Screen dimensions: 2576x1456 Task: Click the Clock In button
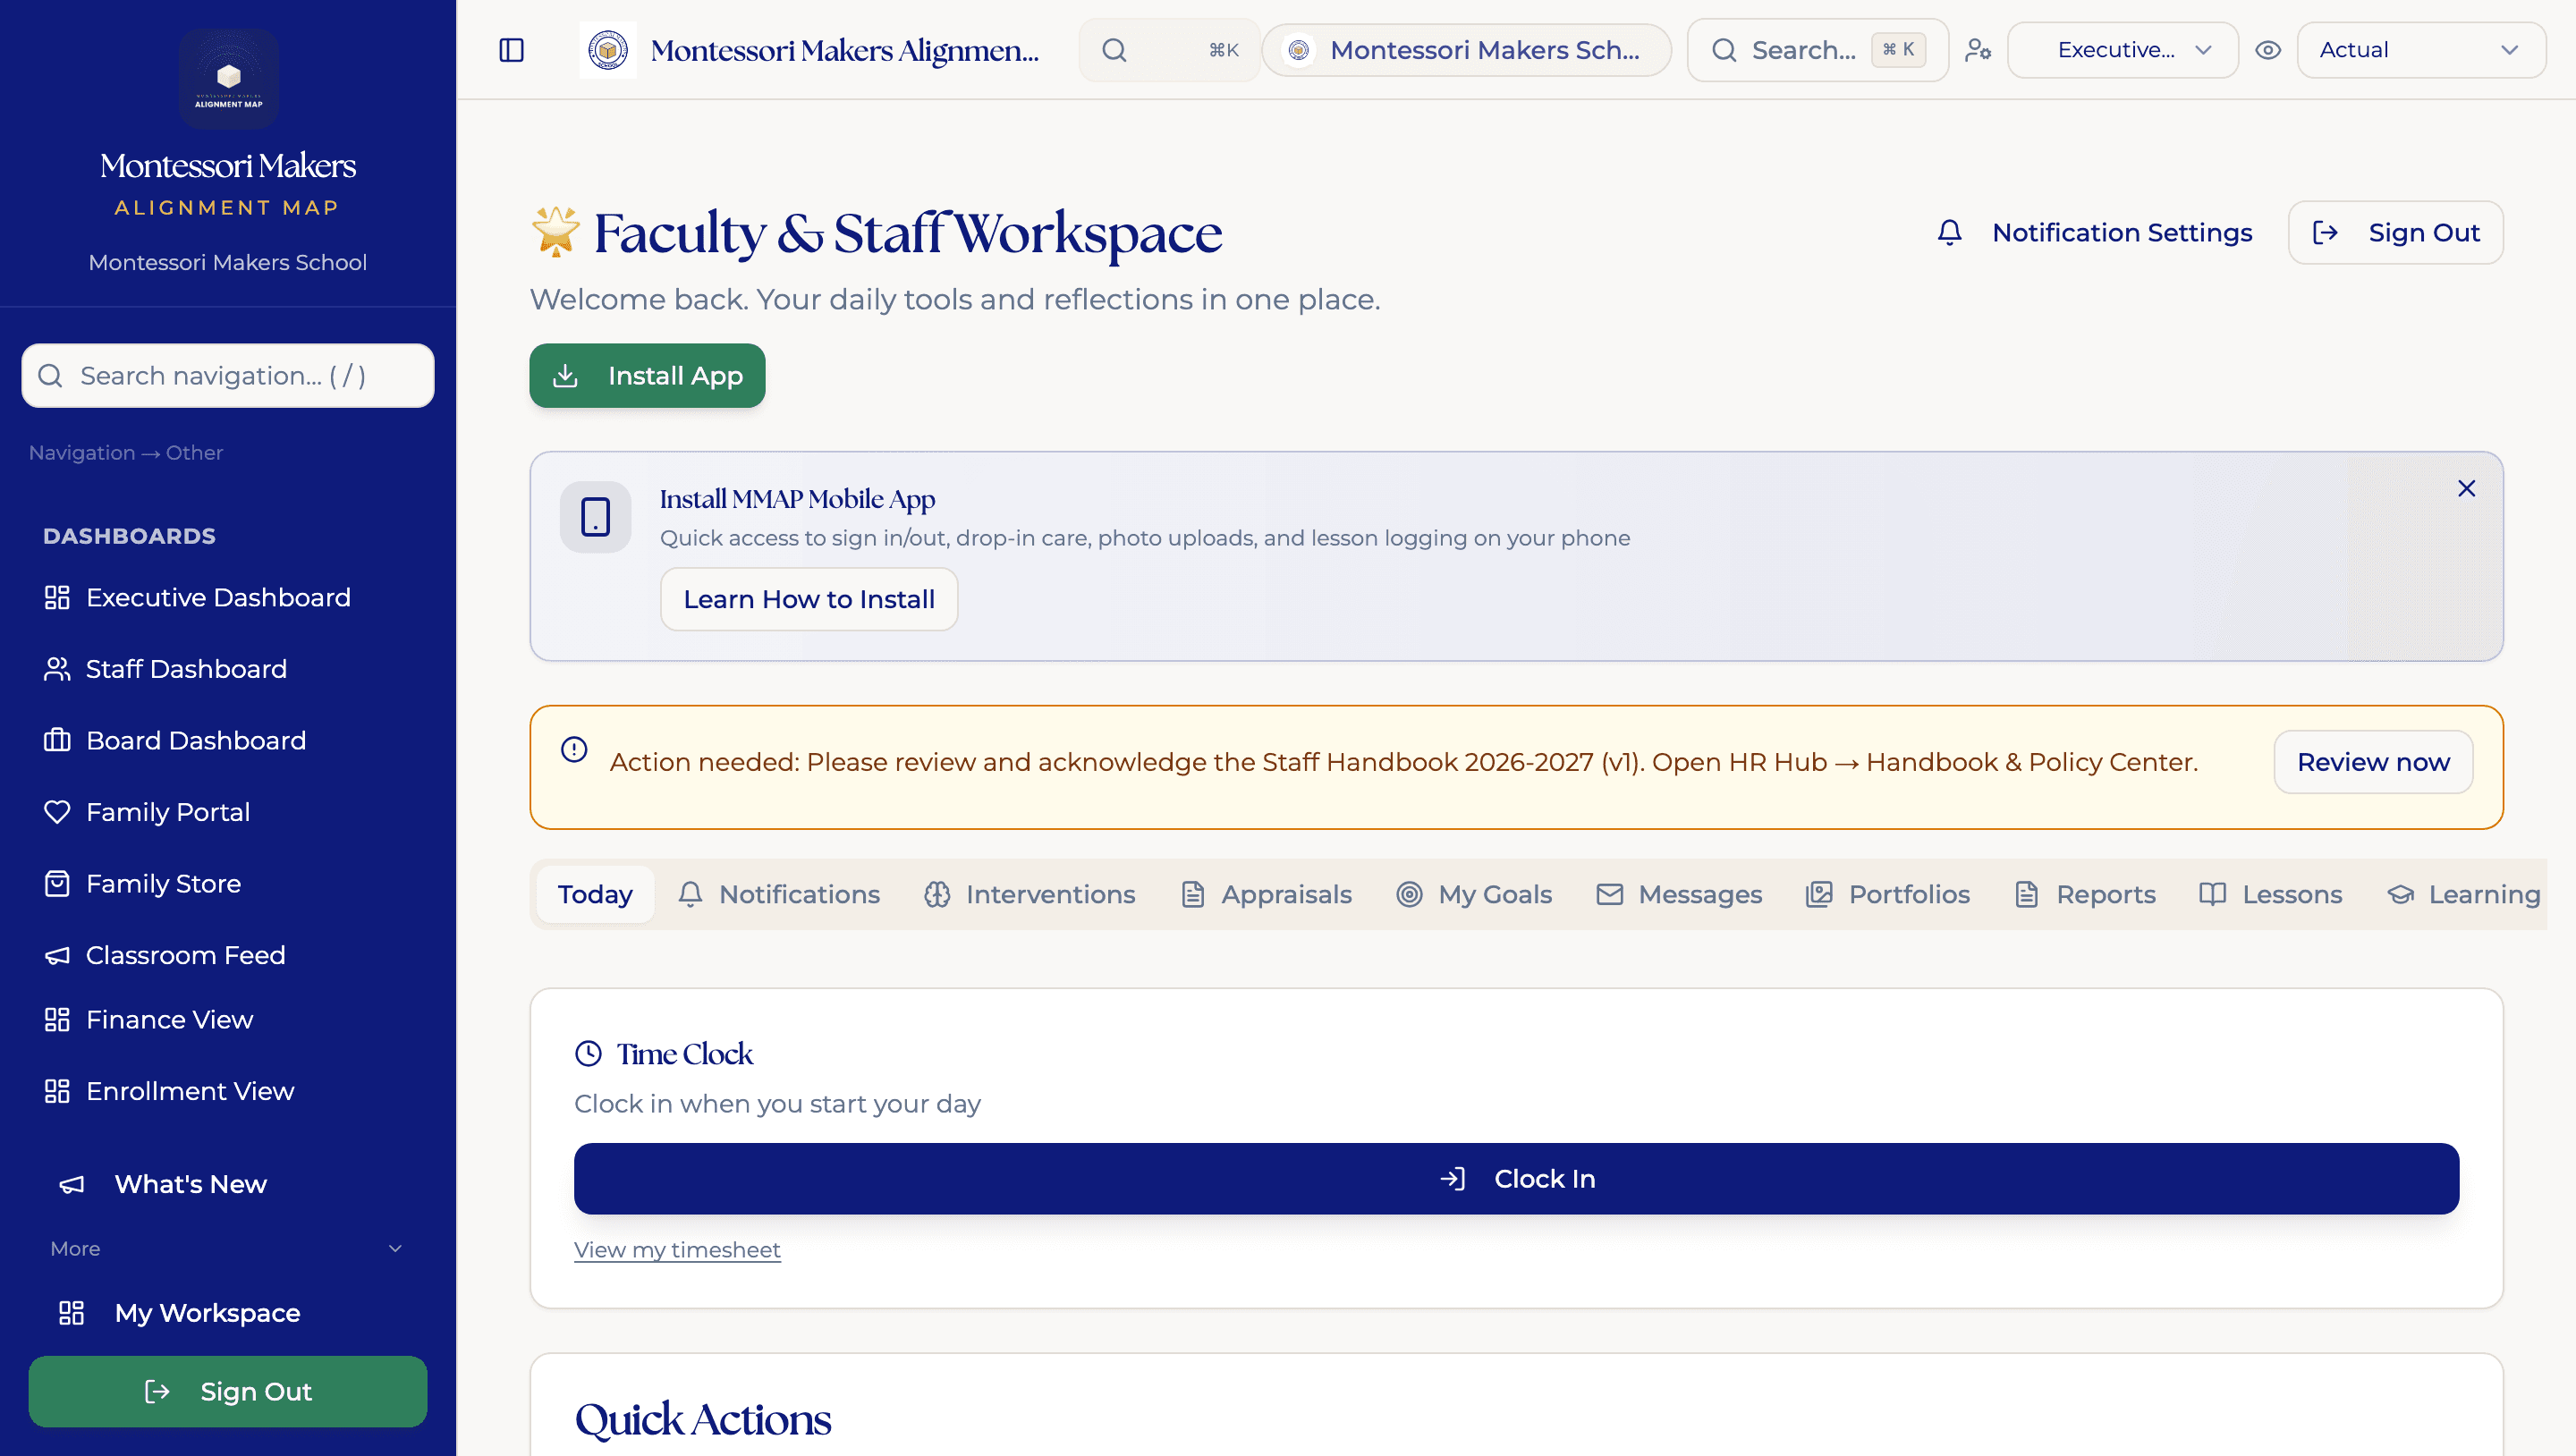click(1516, 1179)
